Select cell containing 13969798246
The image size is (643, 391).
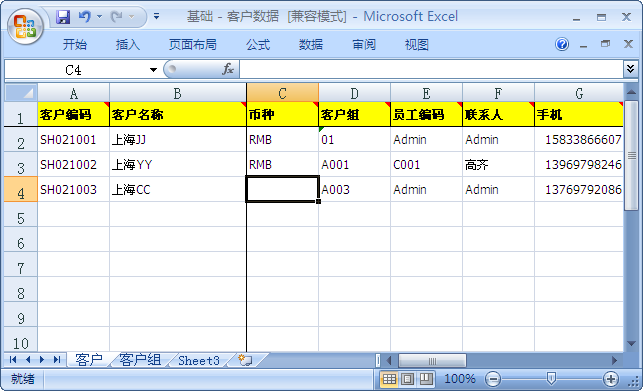coord(579,165)
